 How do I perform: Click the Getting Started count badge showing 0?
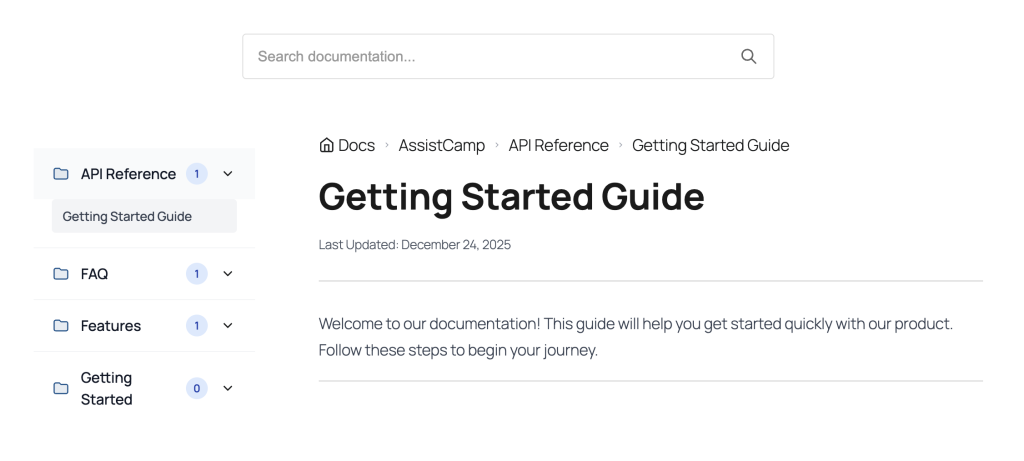point(197,389)
